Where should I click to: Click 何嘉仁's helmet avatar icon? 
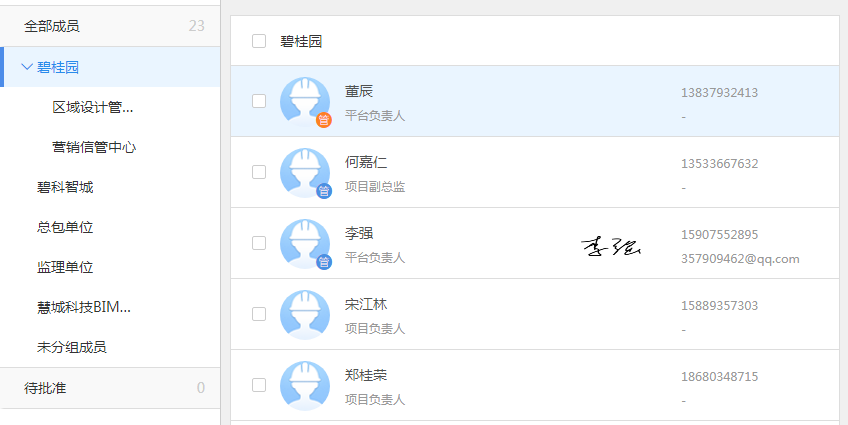click(x=304, y=171)
